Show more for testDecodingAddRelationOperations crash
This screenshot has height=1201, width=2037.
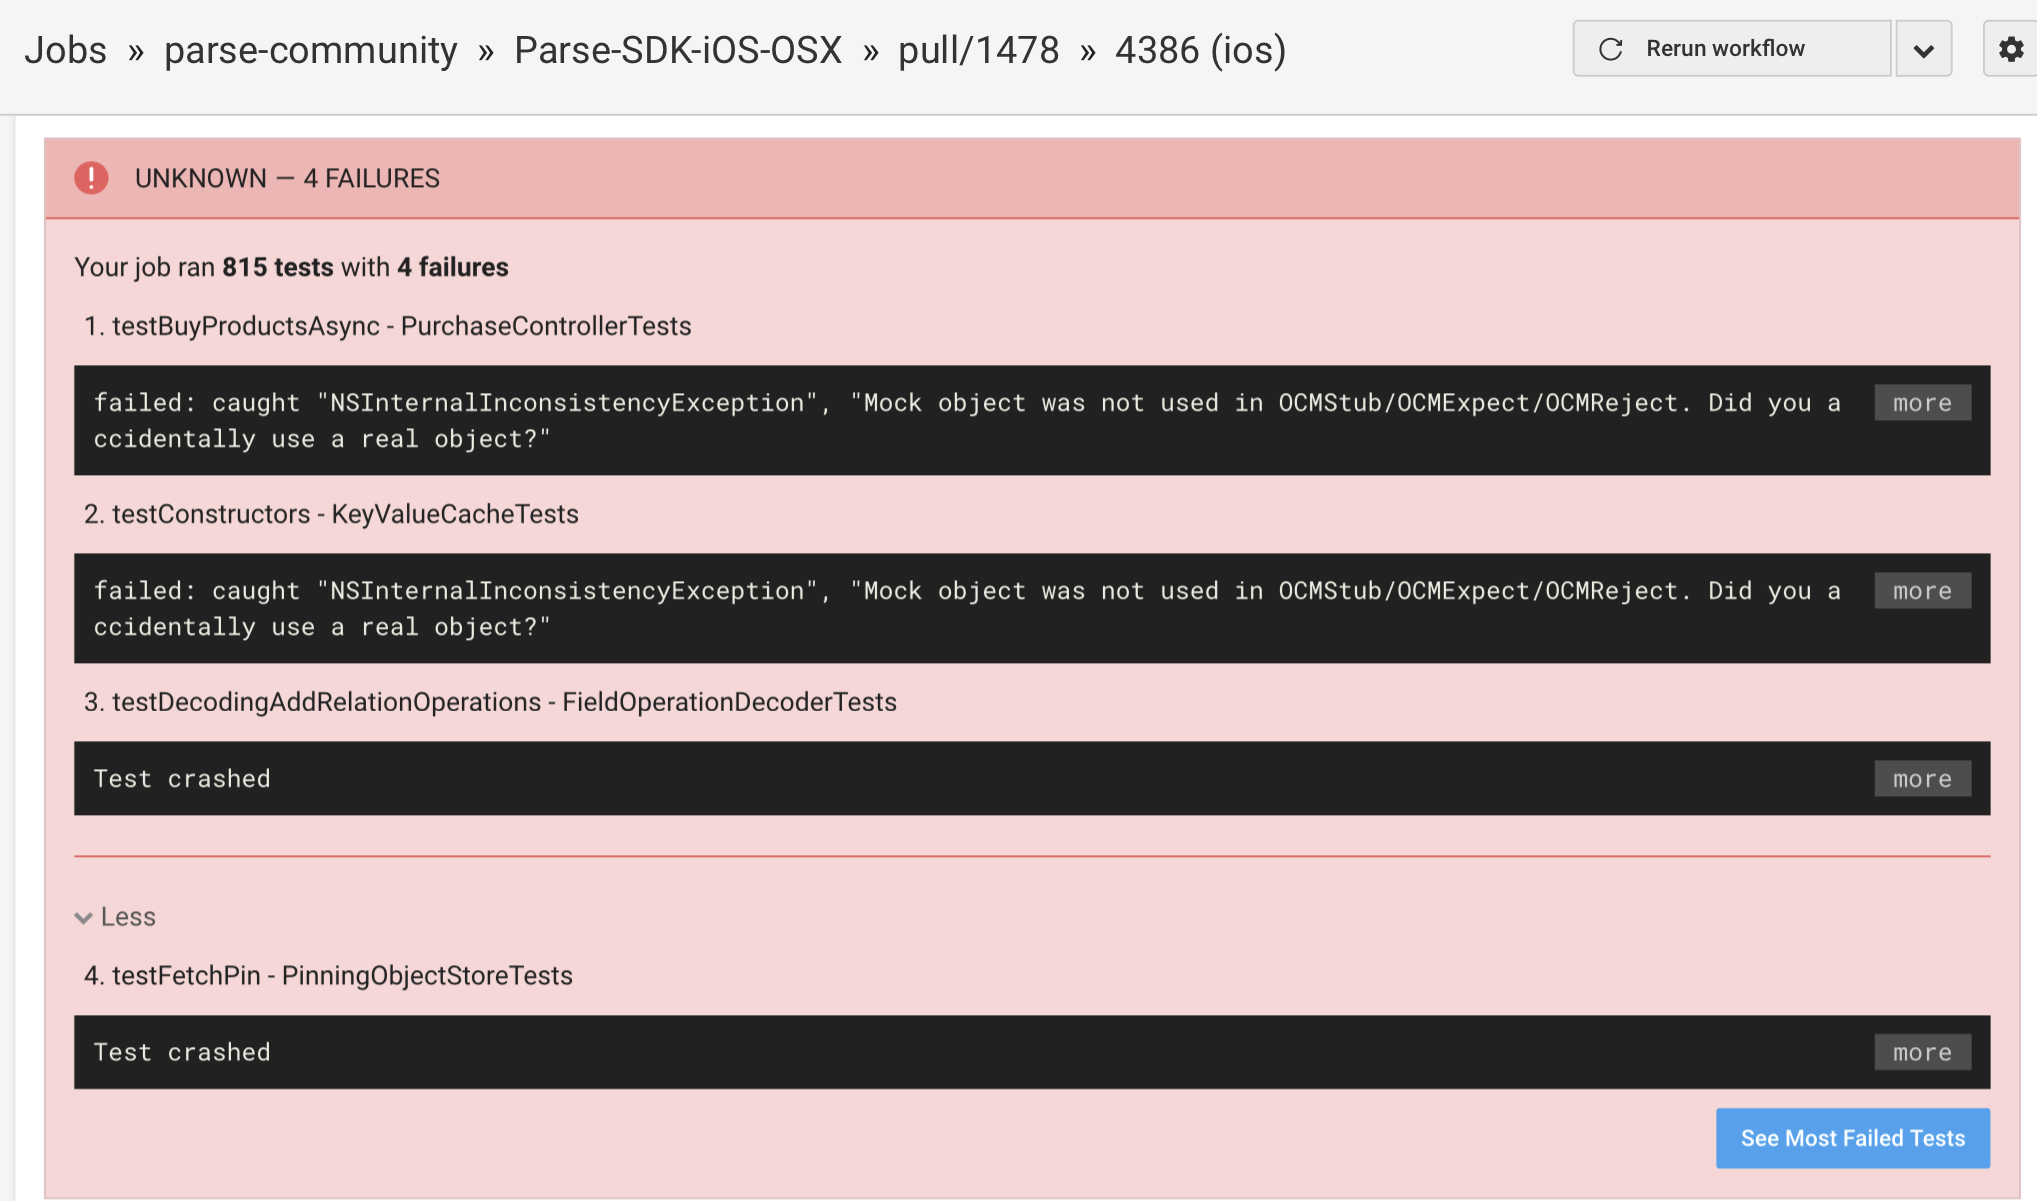tap(1922, 779)
